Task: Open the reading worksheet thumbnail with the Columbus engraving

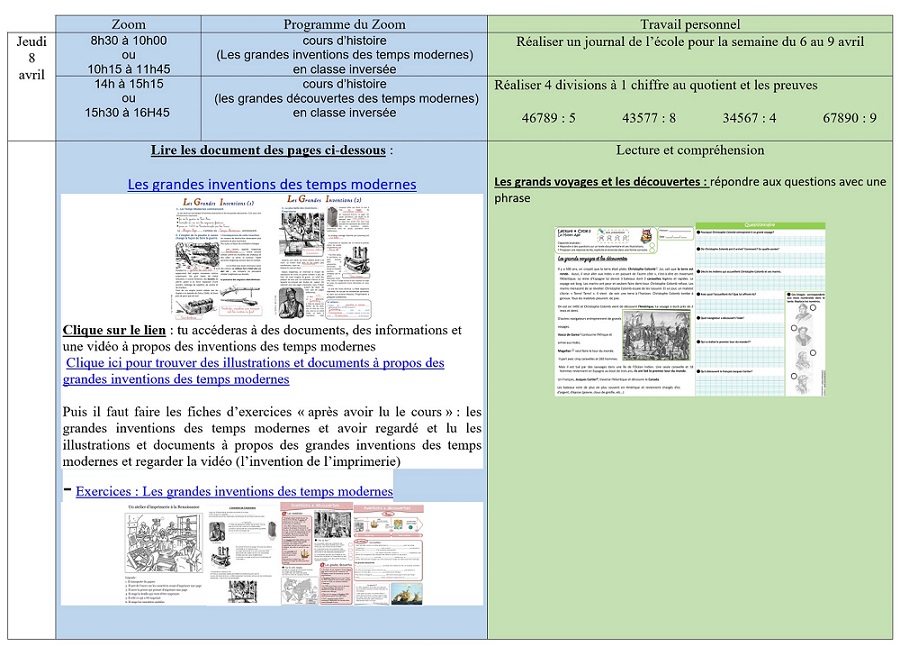Action: pyautogui.click(x=624, y=311)
